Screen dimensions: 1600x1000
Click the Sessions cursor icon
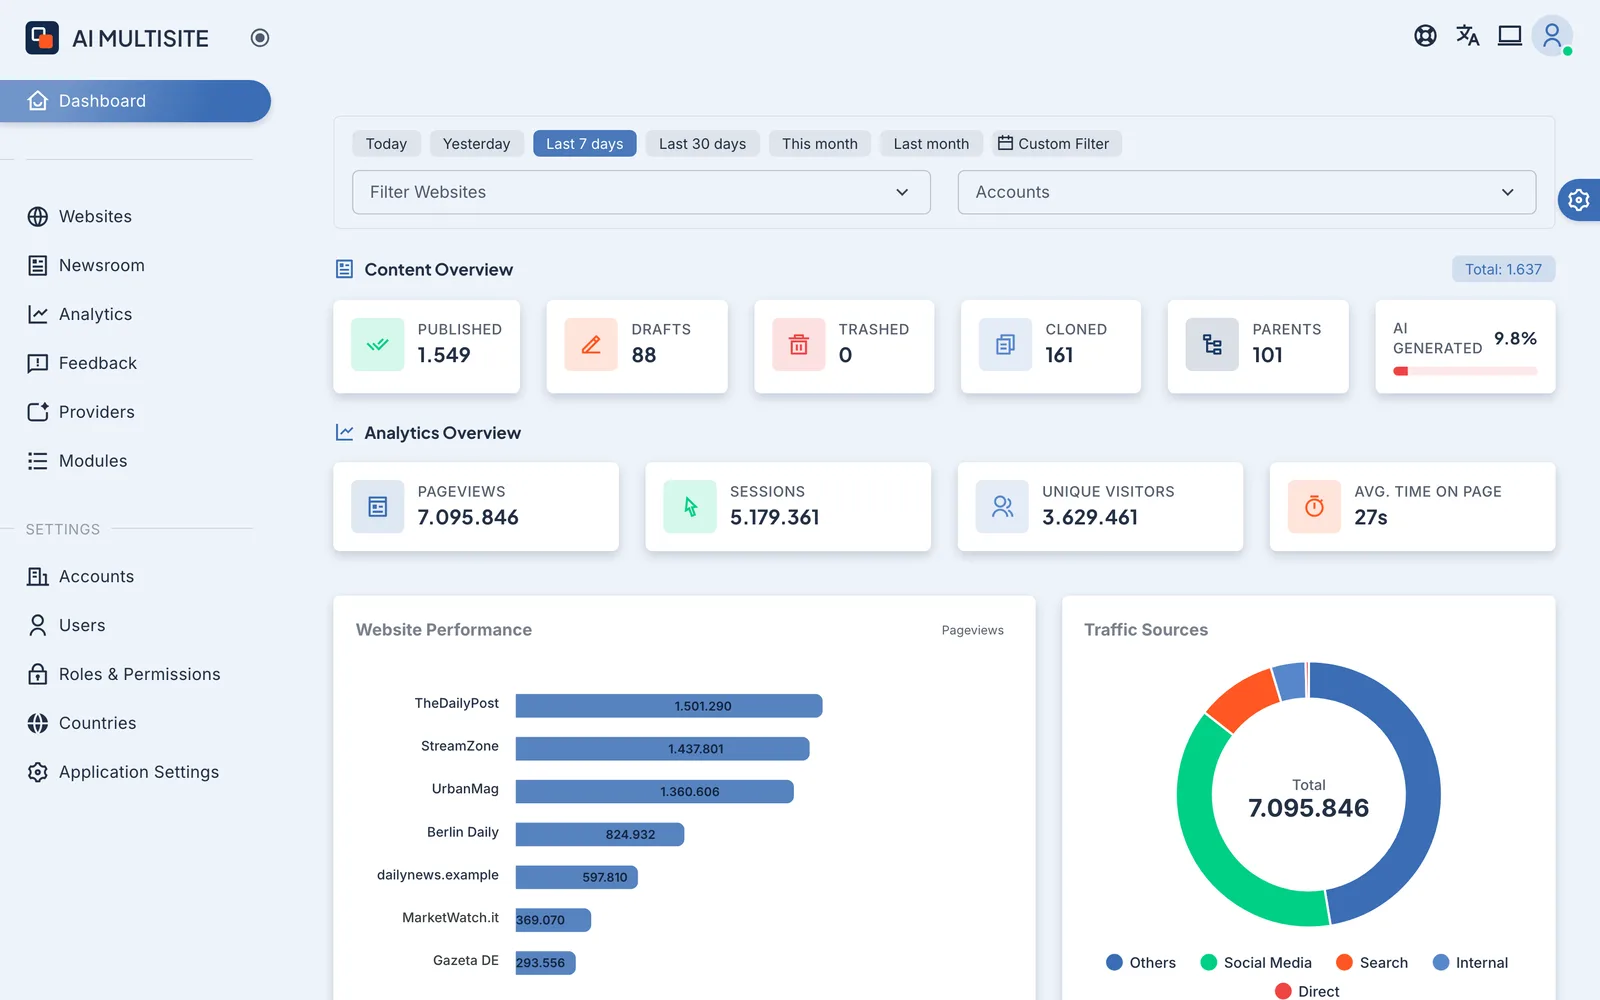point(690,507)
